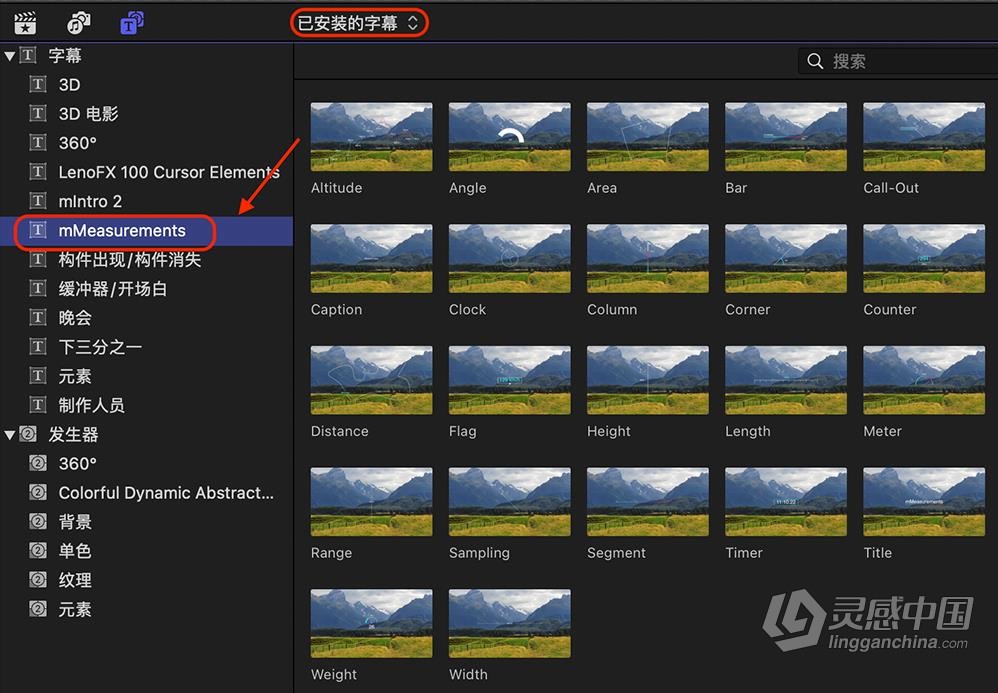The width and height of the screenshot is (998, 693).
Task: Select the Counter title thumbnail
Action: (924, 258)
